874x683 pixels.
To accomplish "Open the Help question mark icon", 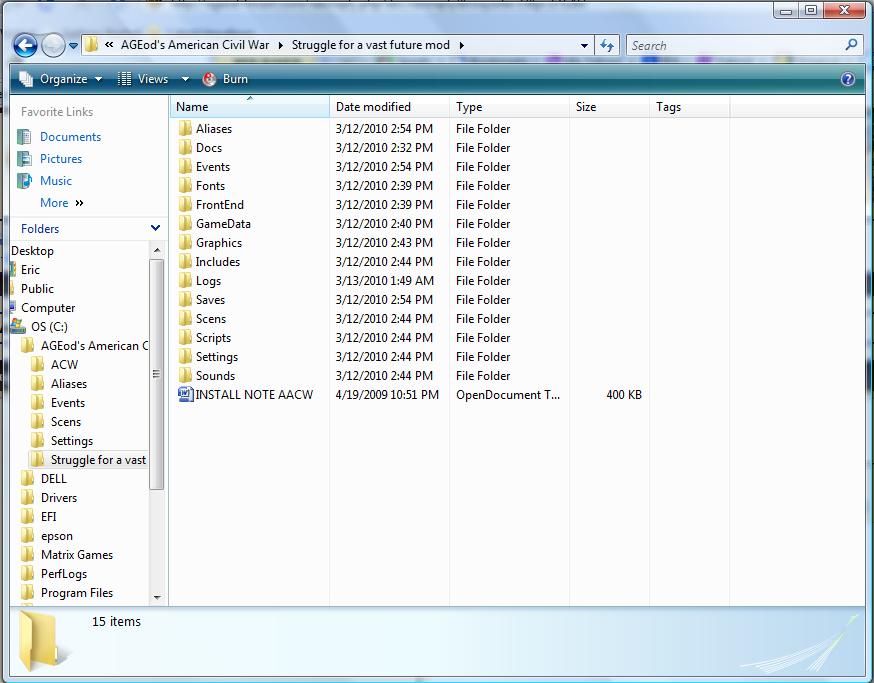I will (848, 79).
